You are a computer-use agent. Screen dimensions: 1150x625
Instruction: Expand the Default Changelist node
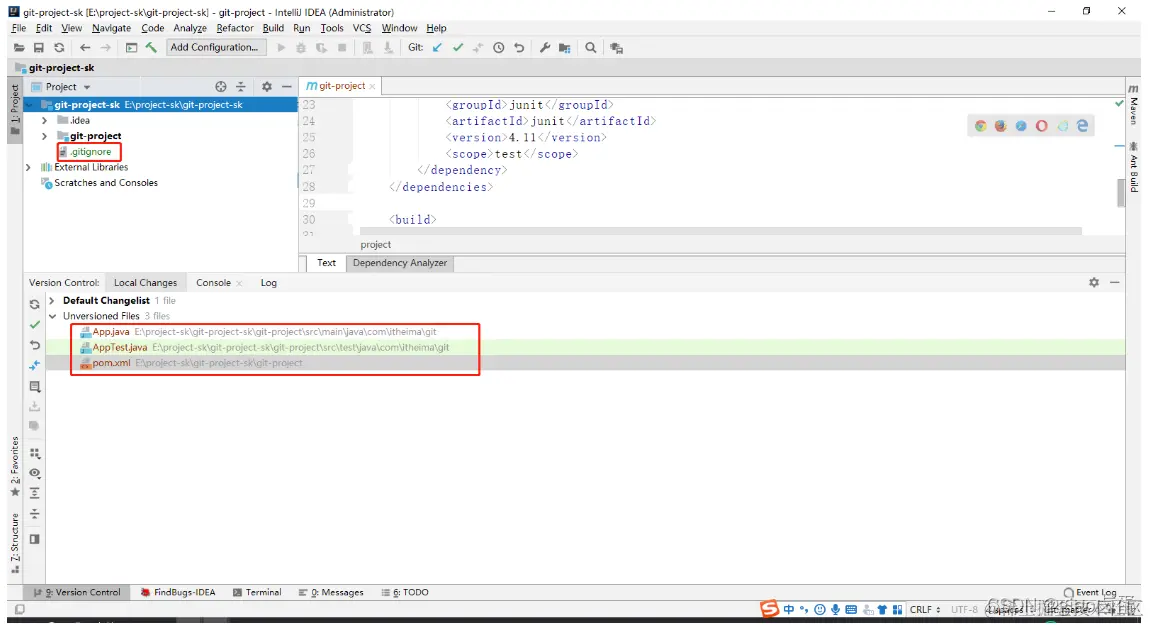(x=51, y=301)
